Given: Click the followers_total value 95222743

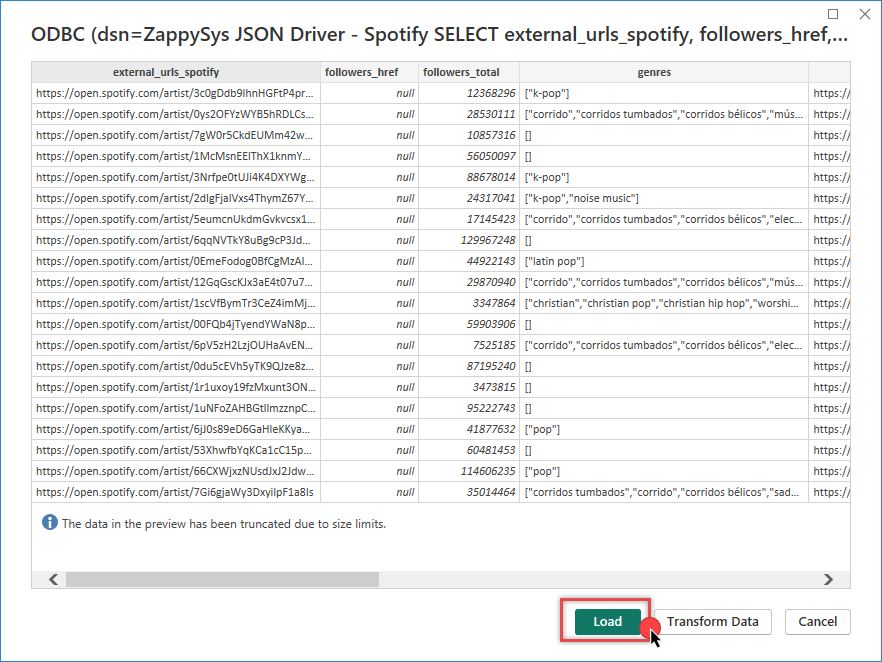Looking at the screenshot, I should click(x=469, y=408).
